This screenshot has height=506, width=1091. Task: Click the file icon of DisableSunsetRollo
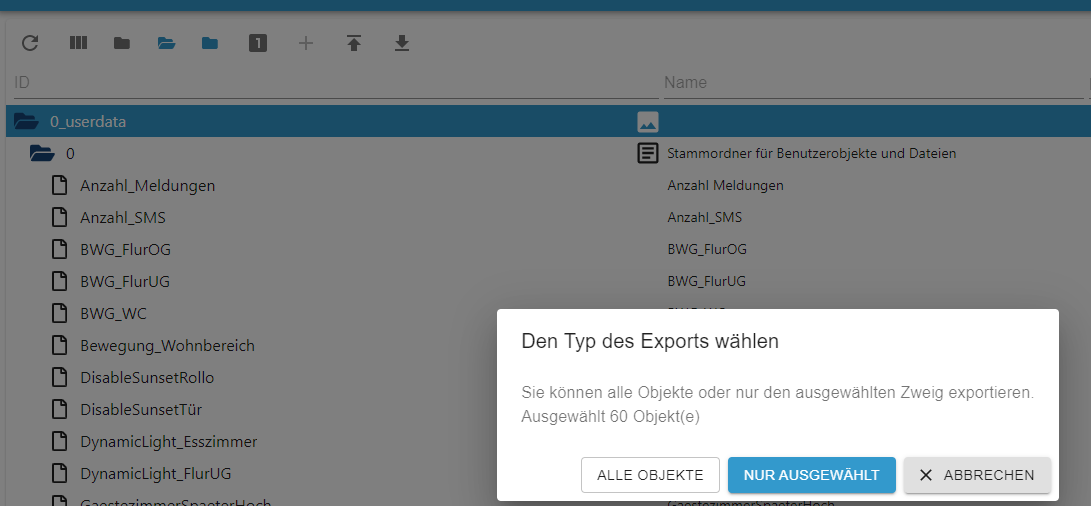pyautogui.click(x=61, y=377)
